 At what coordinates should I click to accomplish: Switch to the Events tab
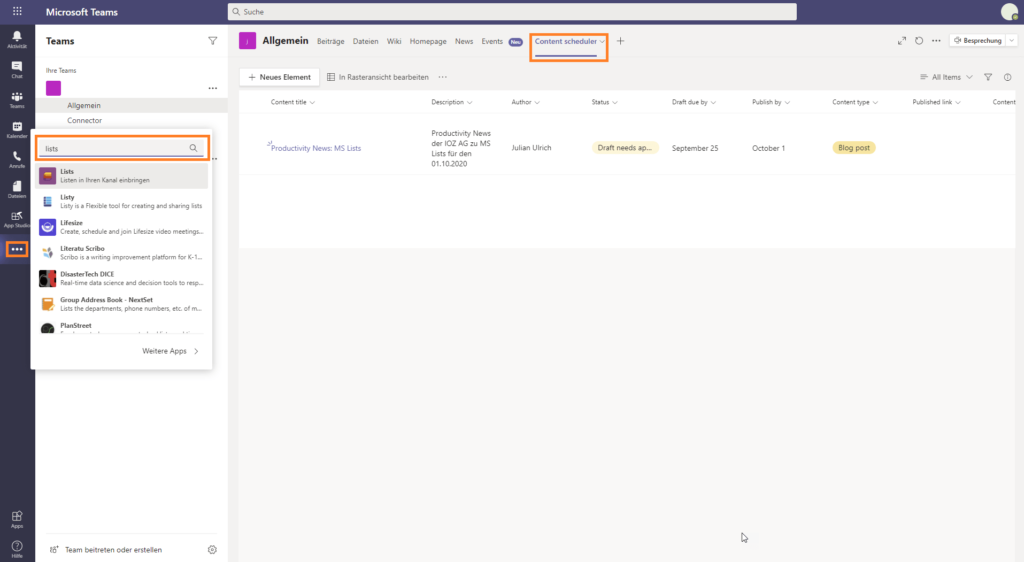[492, 41]
